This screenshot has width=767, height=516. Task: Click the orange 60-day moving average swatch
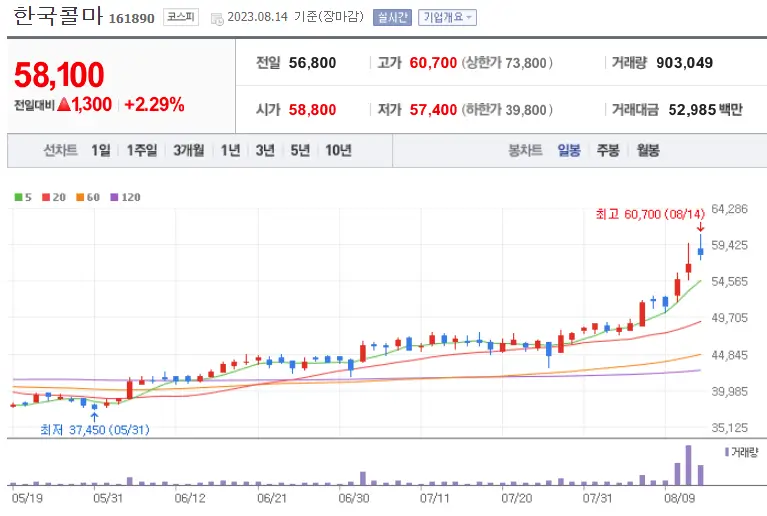[80, 197]
